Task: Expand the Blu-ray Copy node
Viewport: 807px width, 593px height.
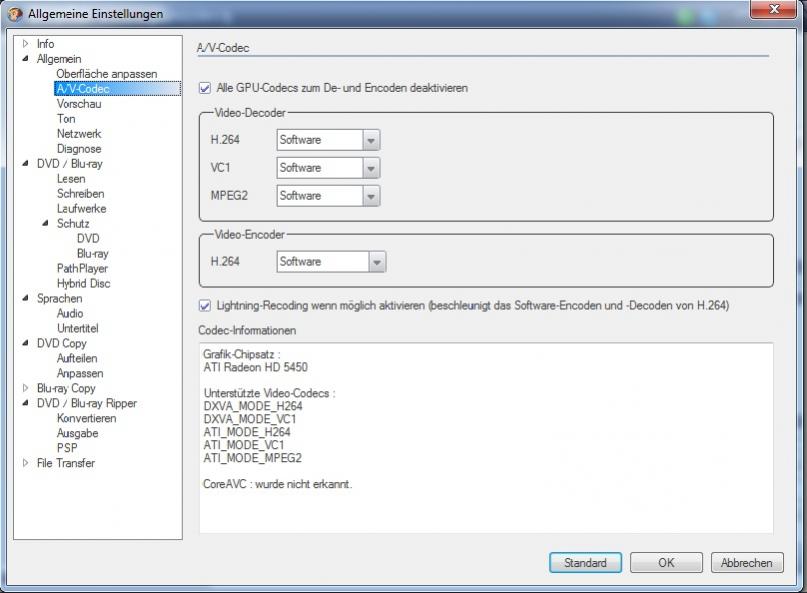Action: tap(26, 388)
